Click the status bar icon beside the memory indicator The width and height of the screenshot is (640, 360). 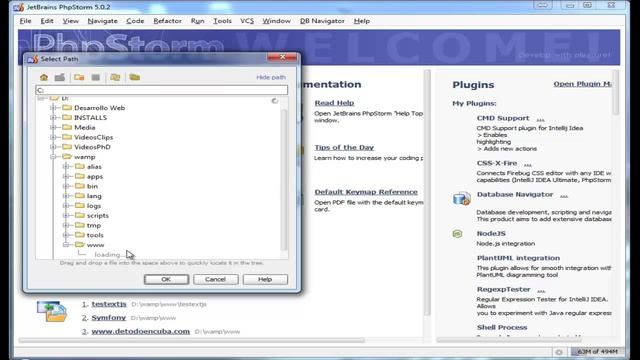559,352
